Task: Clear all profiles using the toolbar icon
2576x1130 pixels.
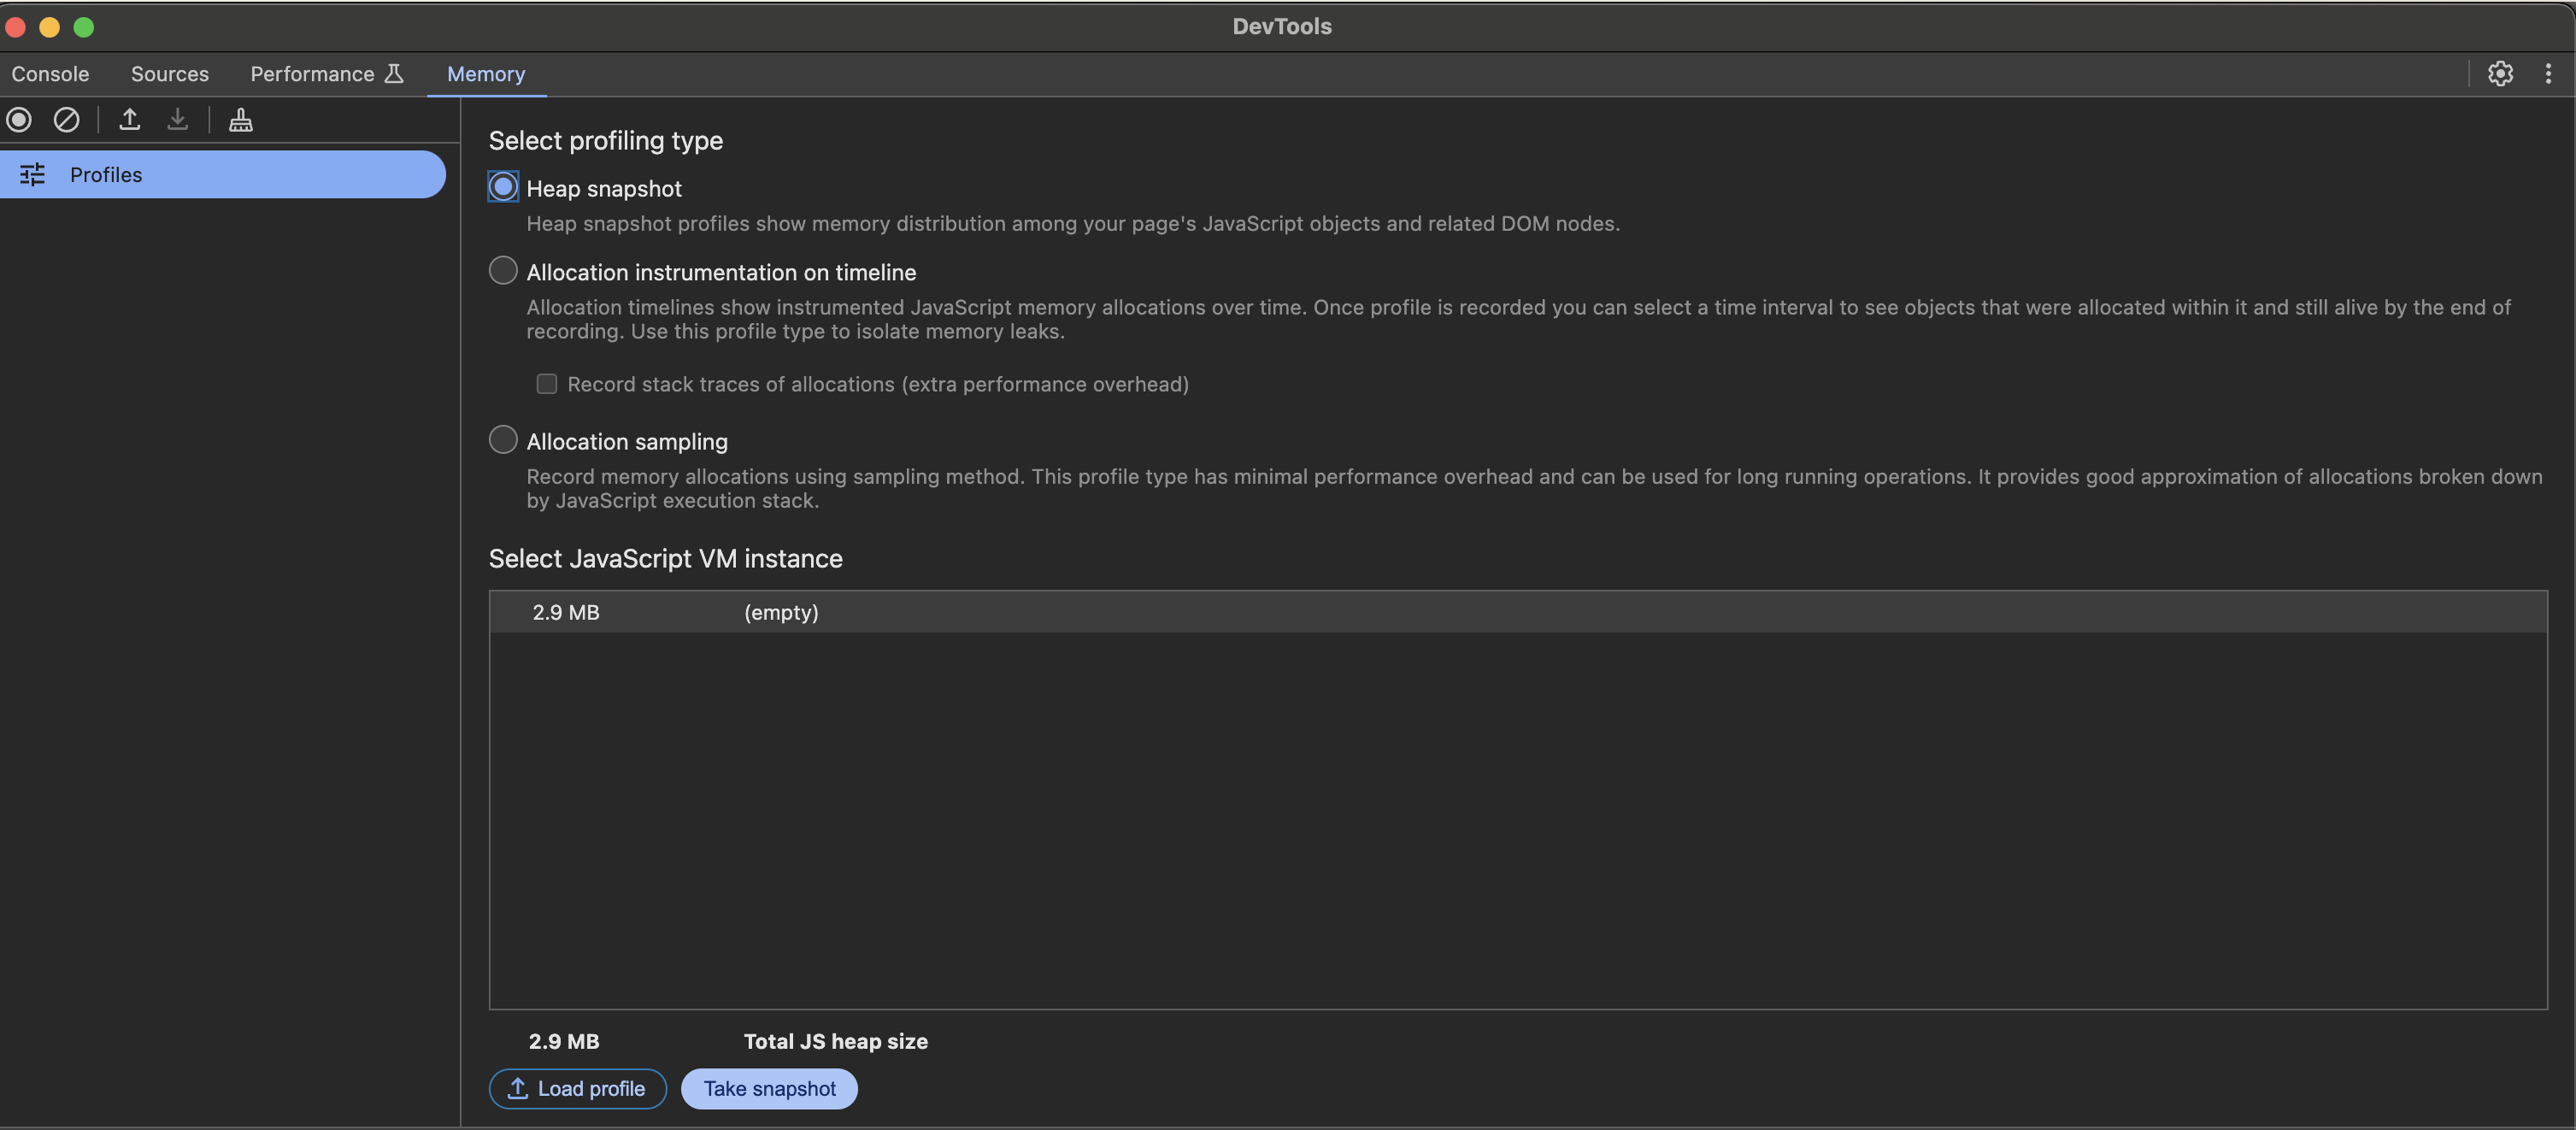Action: 66,119
